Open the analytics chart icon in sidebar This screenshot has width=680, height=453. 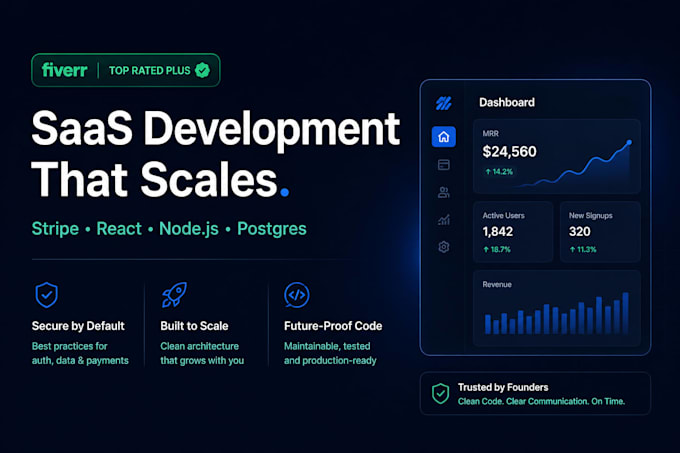pos(444,220)
